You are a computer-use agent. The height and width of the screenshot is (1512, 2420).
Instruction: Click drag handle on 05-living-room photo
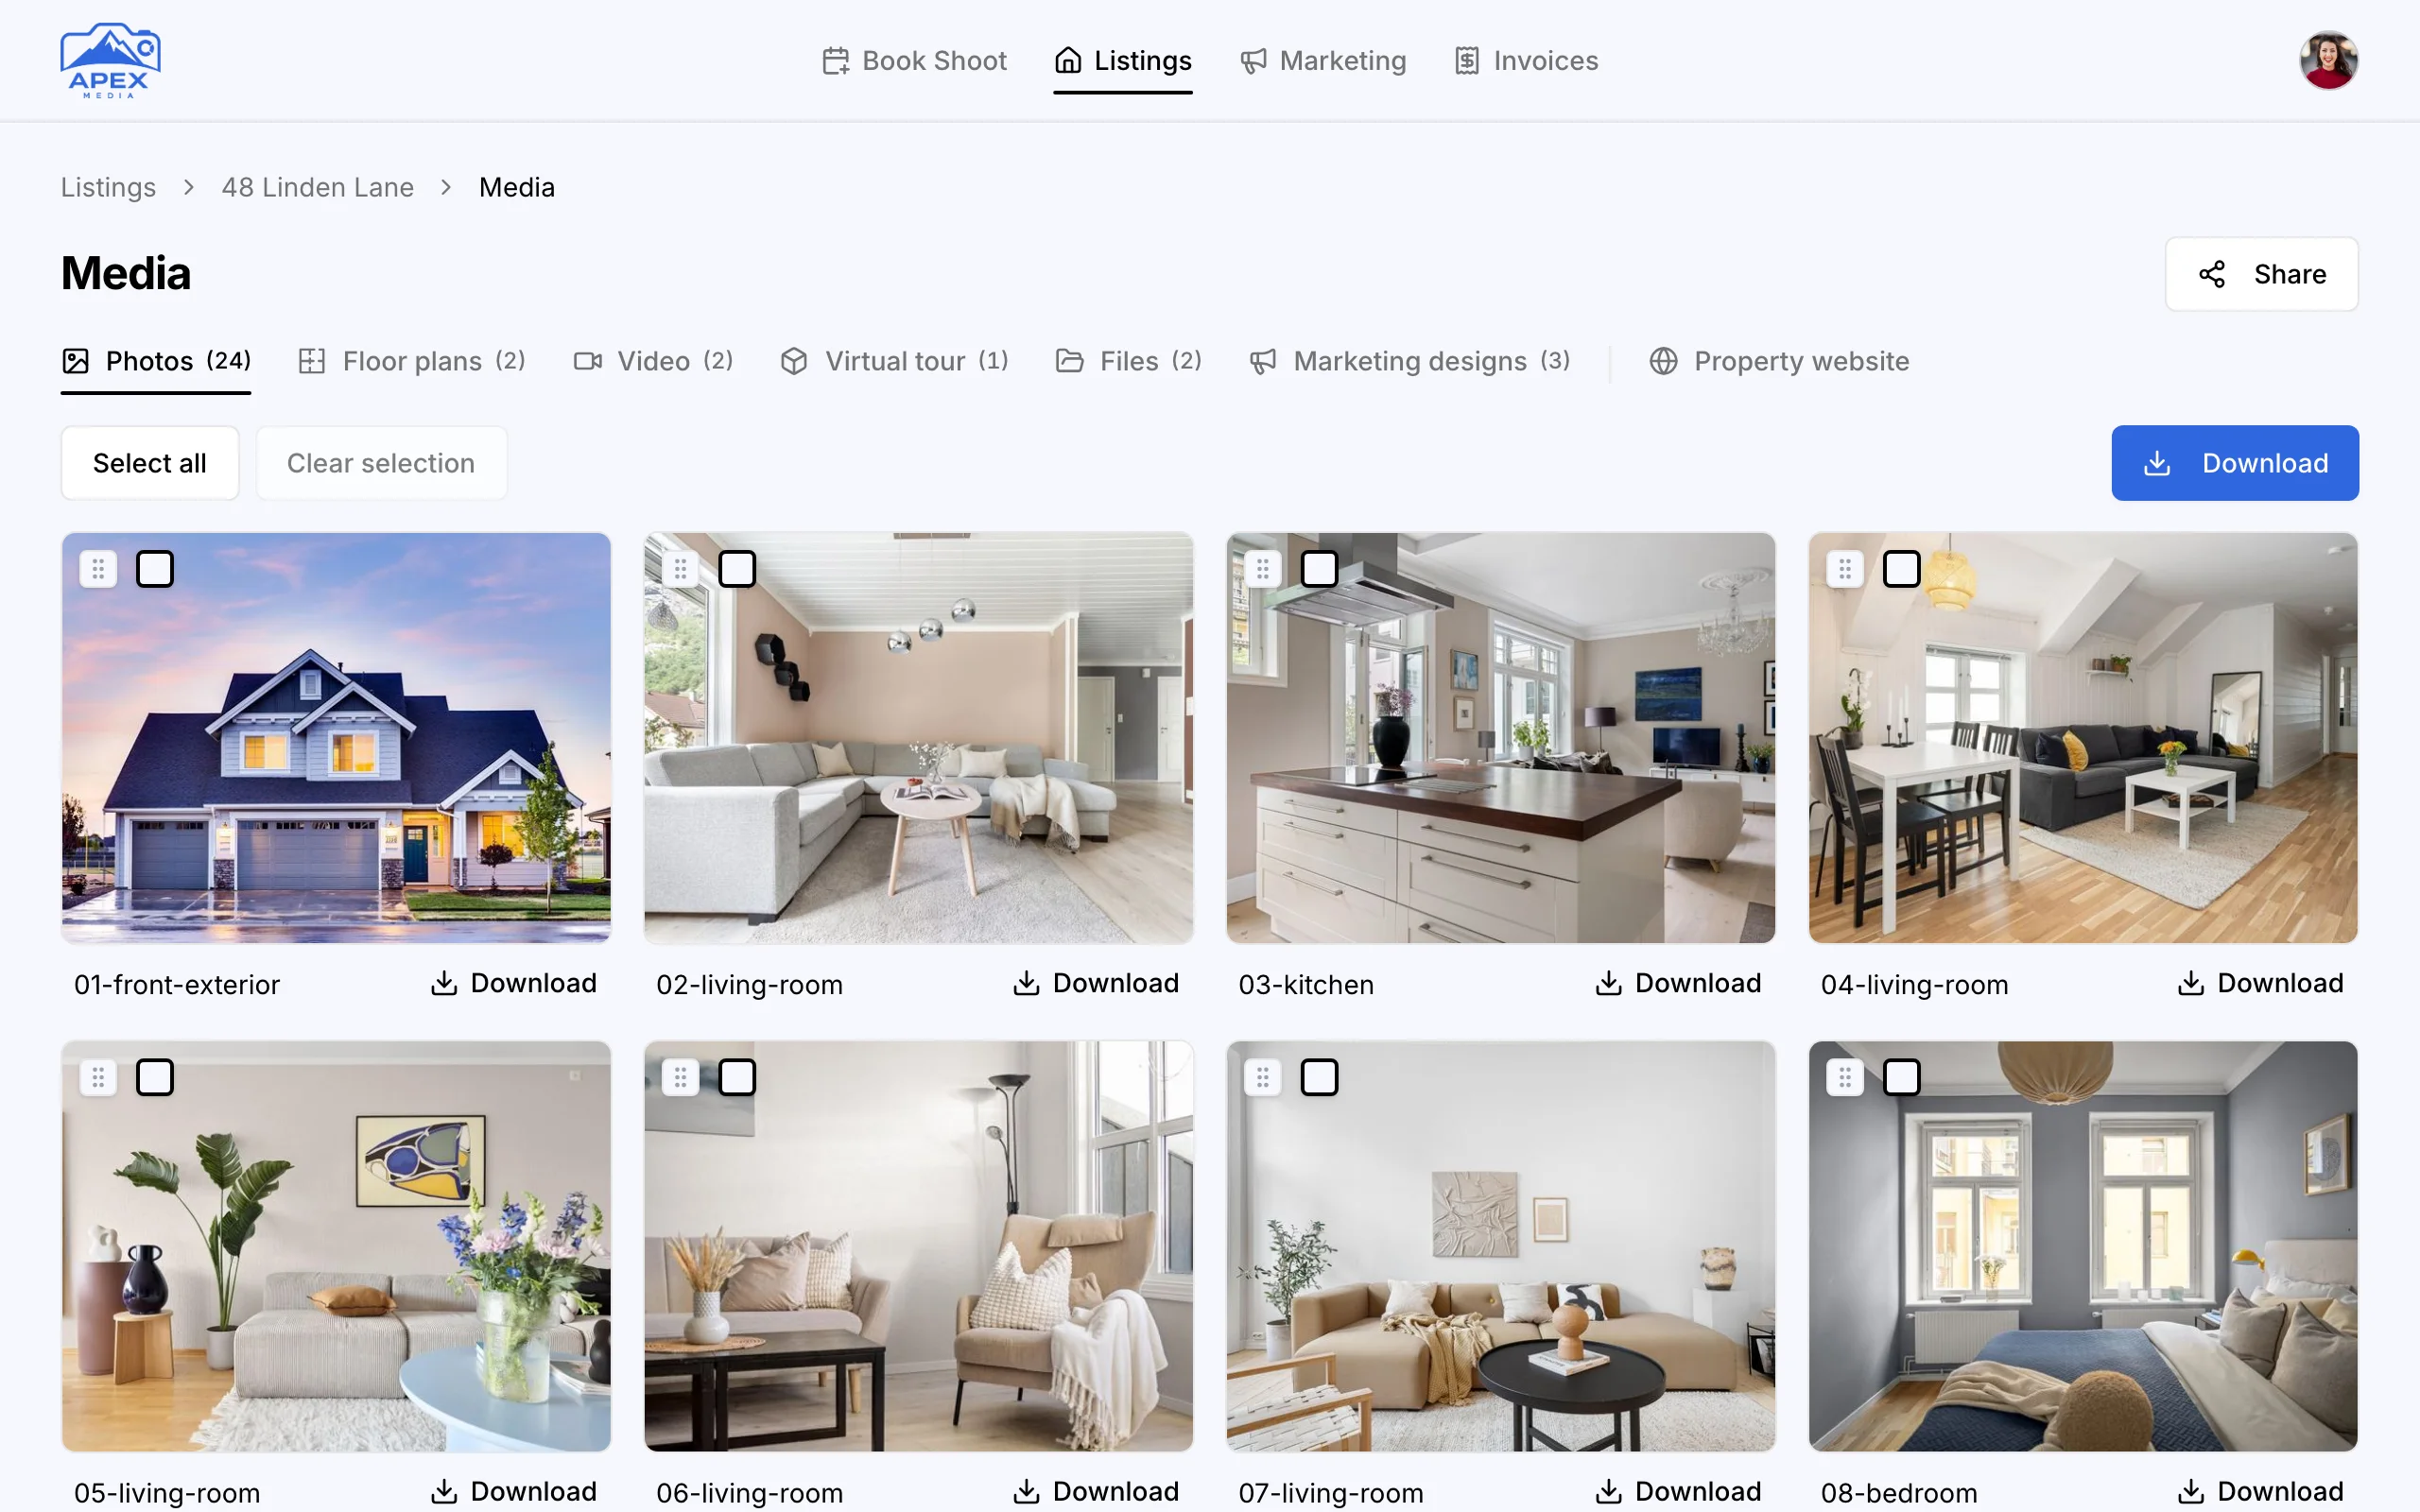tap(98, 1077)
